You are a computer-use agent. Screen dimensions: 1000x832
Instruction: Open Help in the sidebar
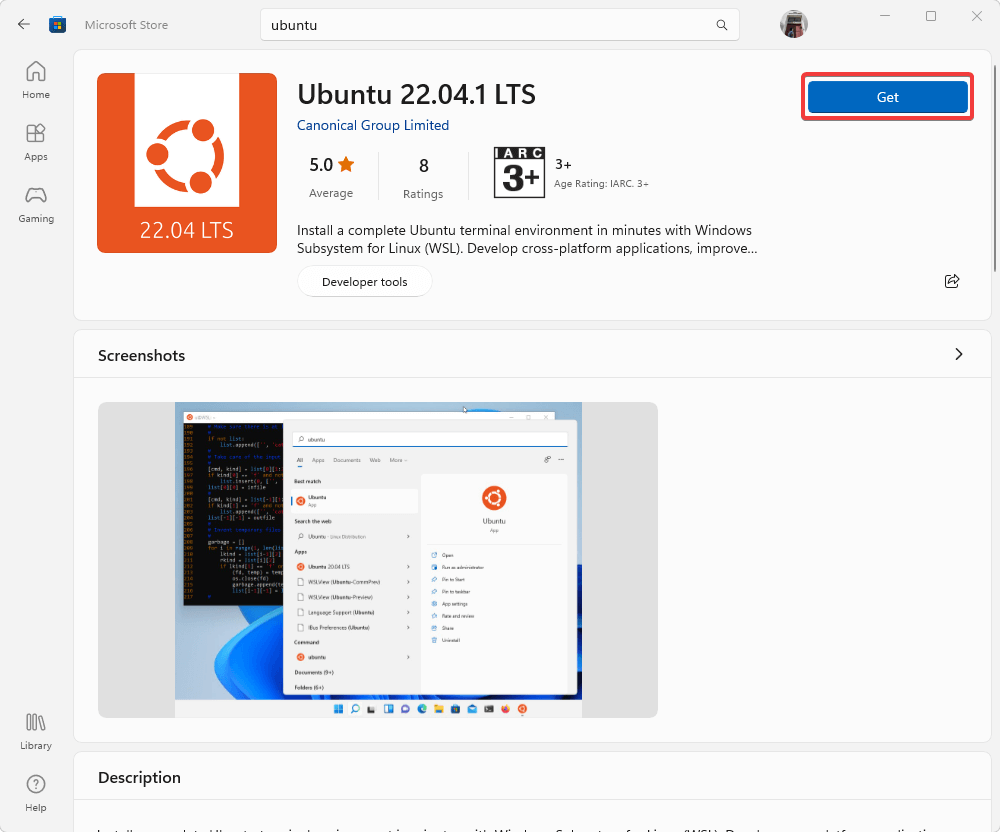(x=36, y=793)
